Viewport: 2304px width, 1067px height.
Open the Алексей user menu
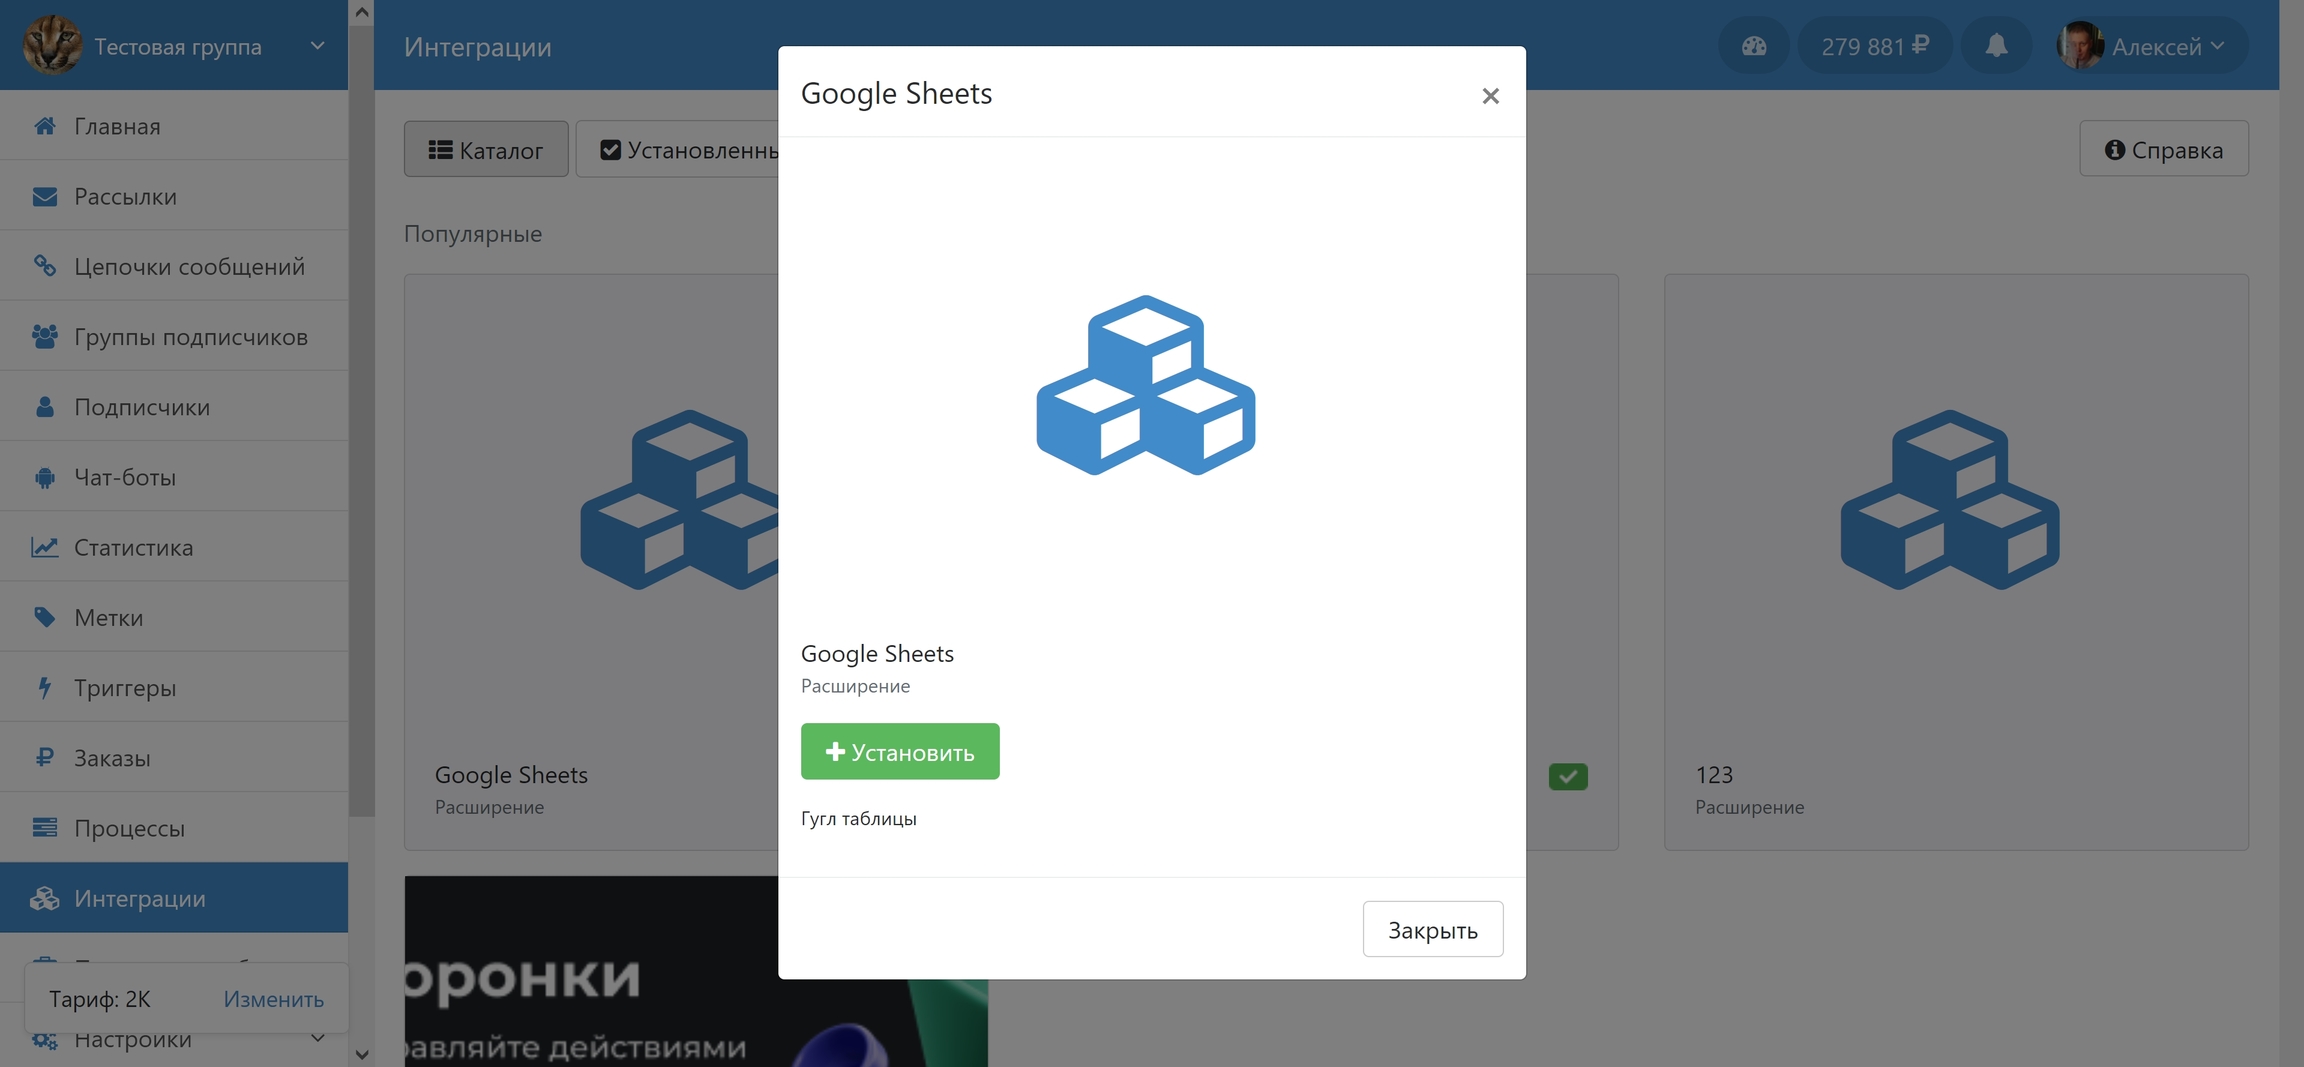[2150, 46]
